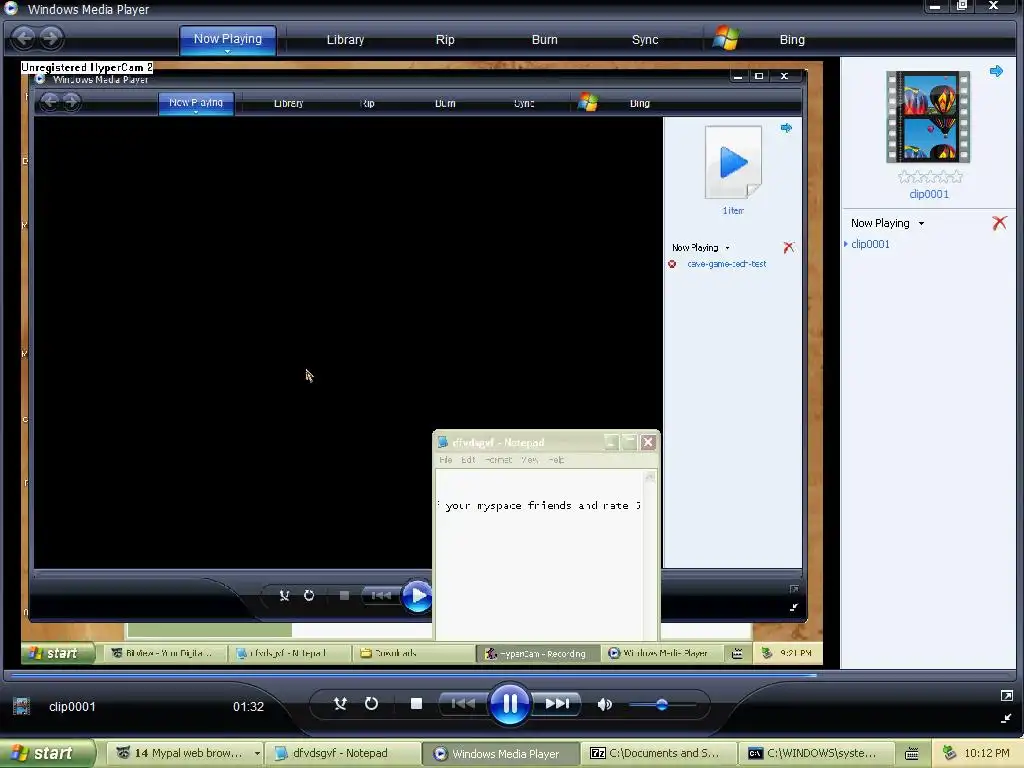Click the seek bar to jump position
The image size is (1024, 768).
coord(511,675)
